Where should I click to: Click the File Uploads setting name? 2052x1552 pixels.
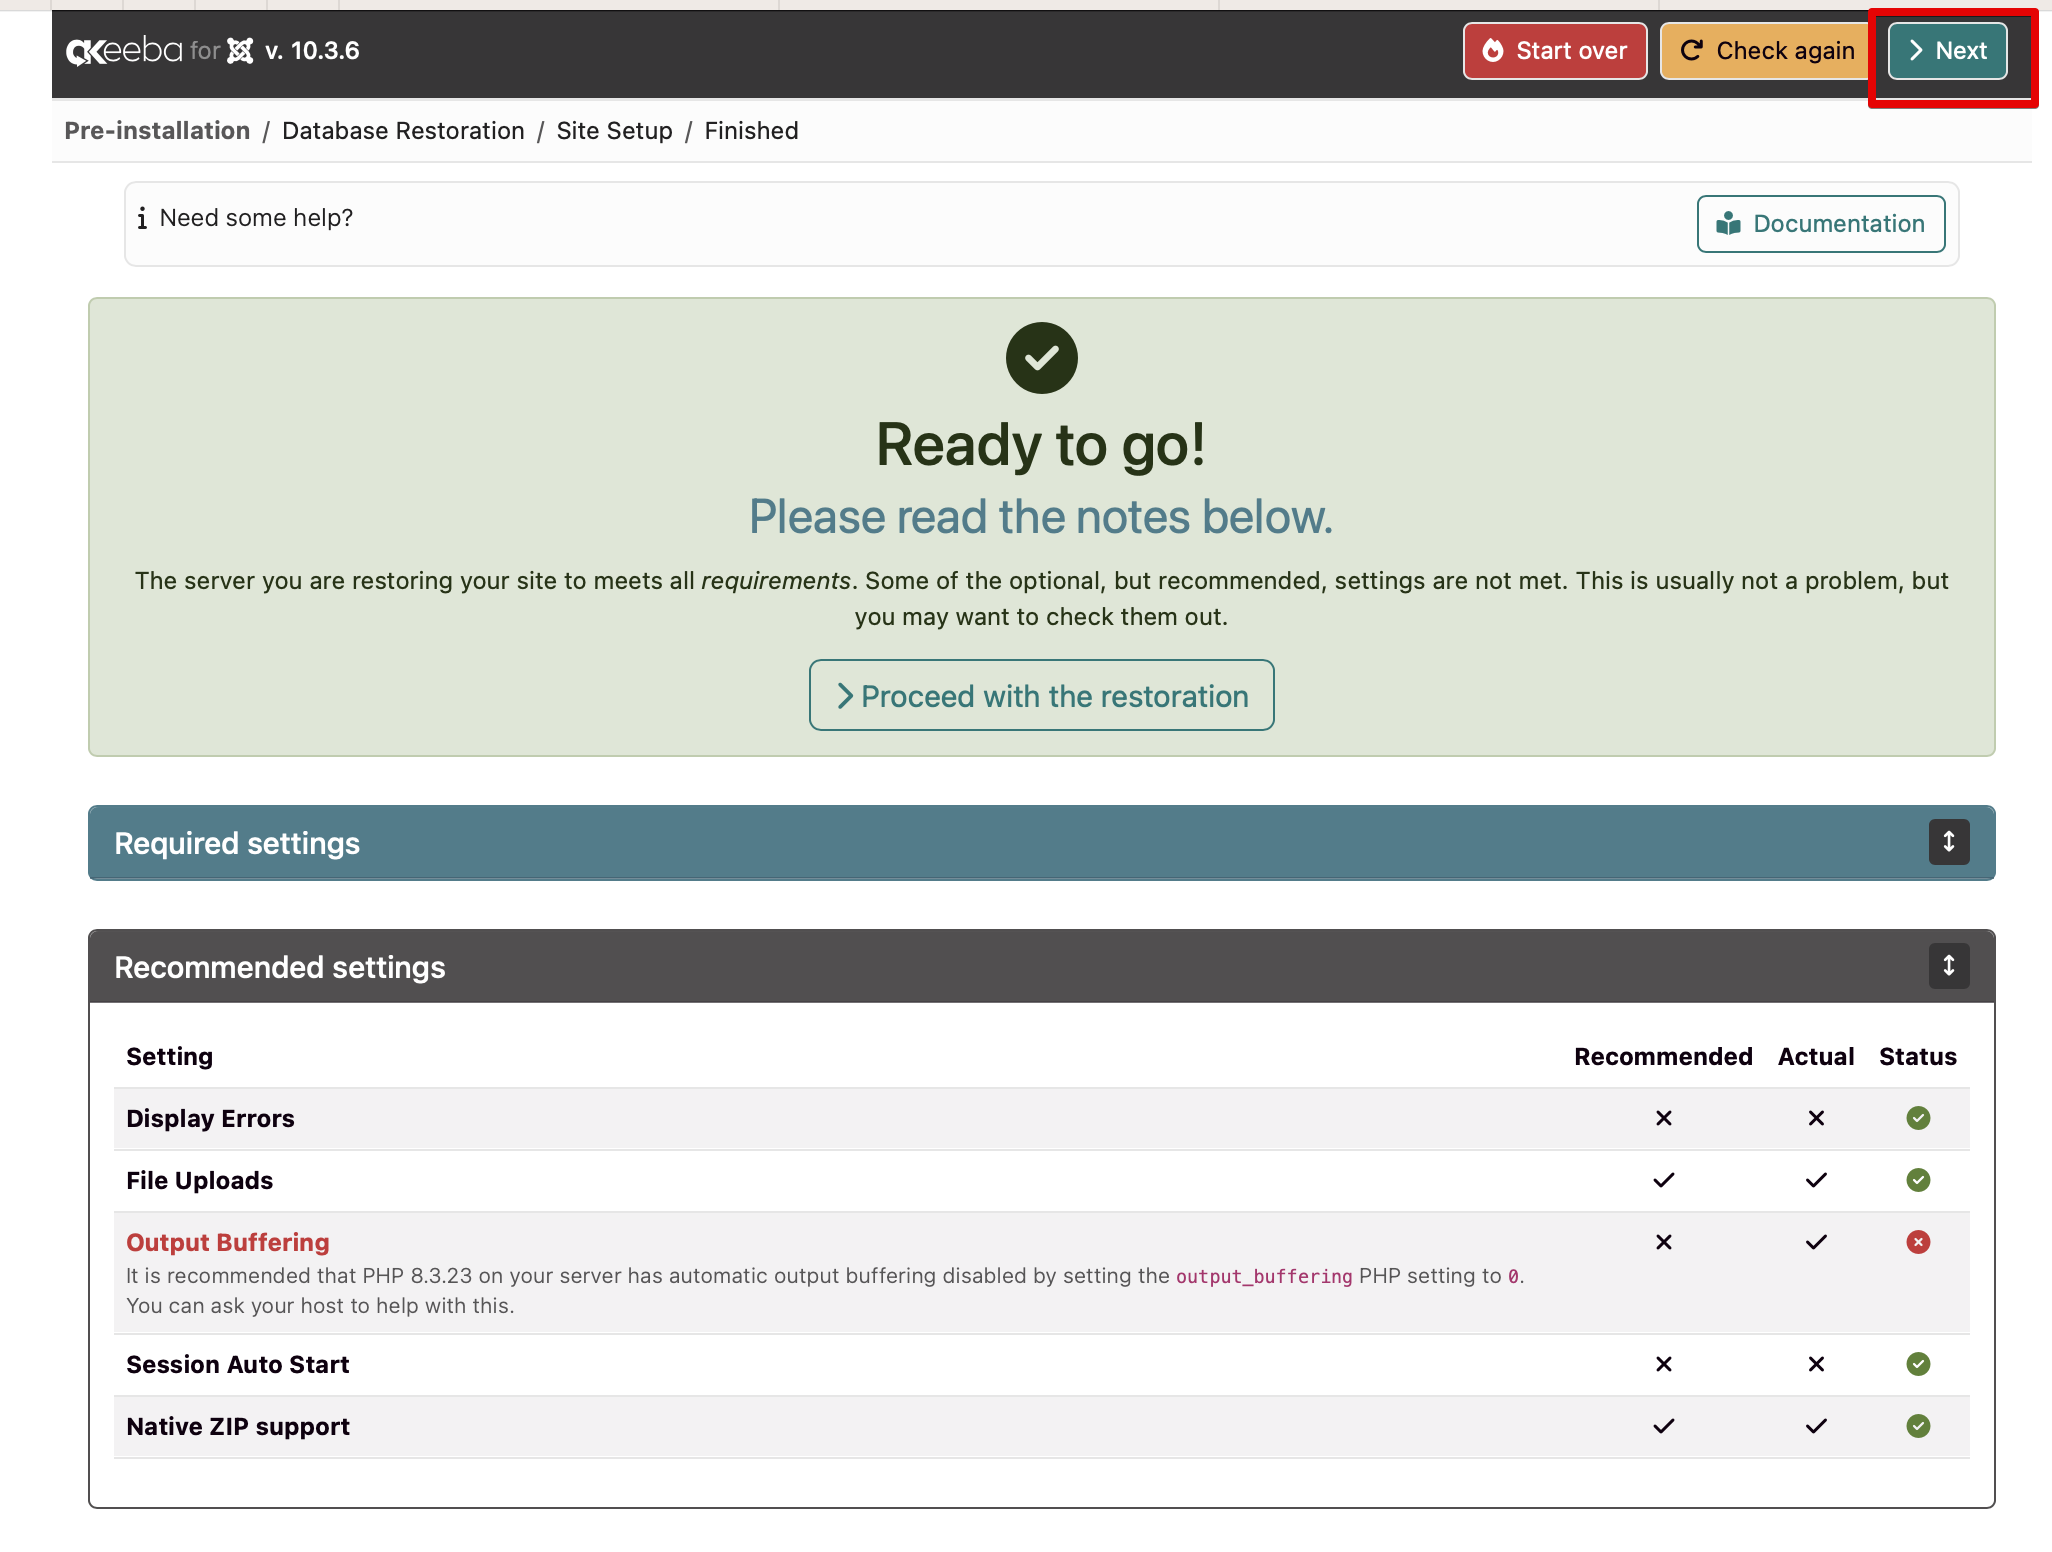coord(200,1180)
